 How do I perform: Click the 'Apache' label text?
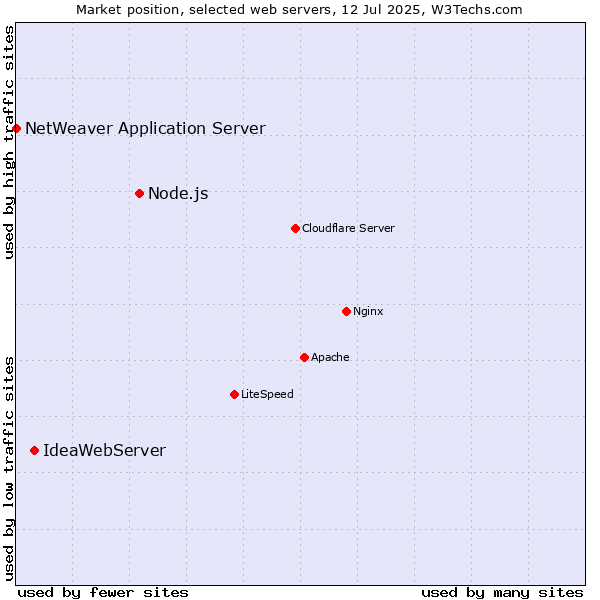[x=330, y=357]
